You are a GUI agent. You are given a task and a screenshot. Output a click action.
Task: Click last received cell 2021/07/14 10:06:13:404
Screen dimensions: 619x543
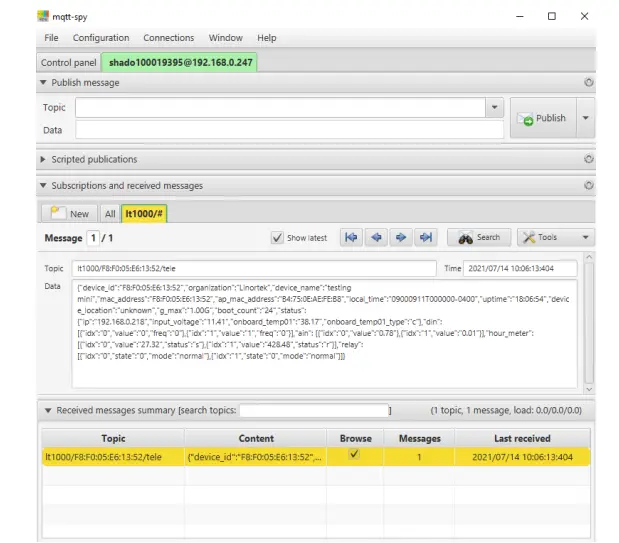point(522,457)
